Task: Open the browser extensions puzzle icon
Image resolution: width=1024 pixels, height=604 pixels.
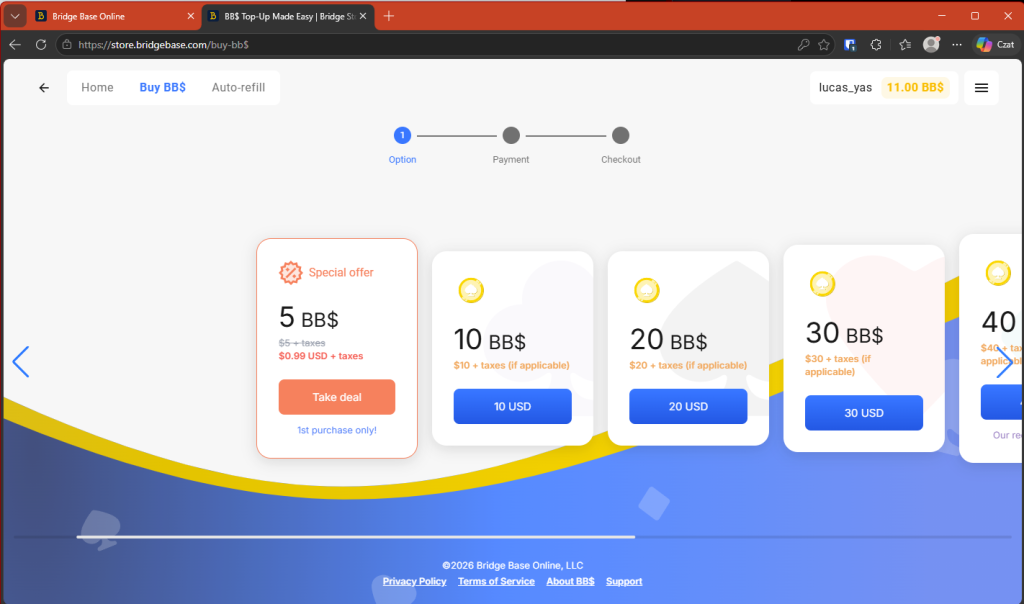Action: (x=876, y=45)
